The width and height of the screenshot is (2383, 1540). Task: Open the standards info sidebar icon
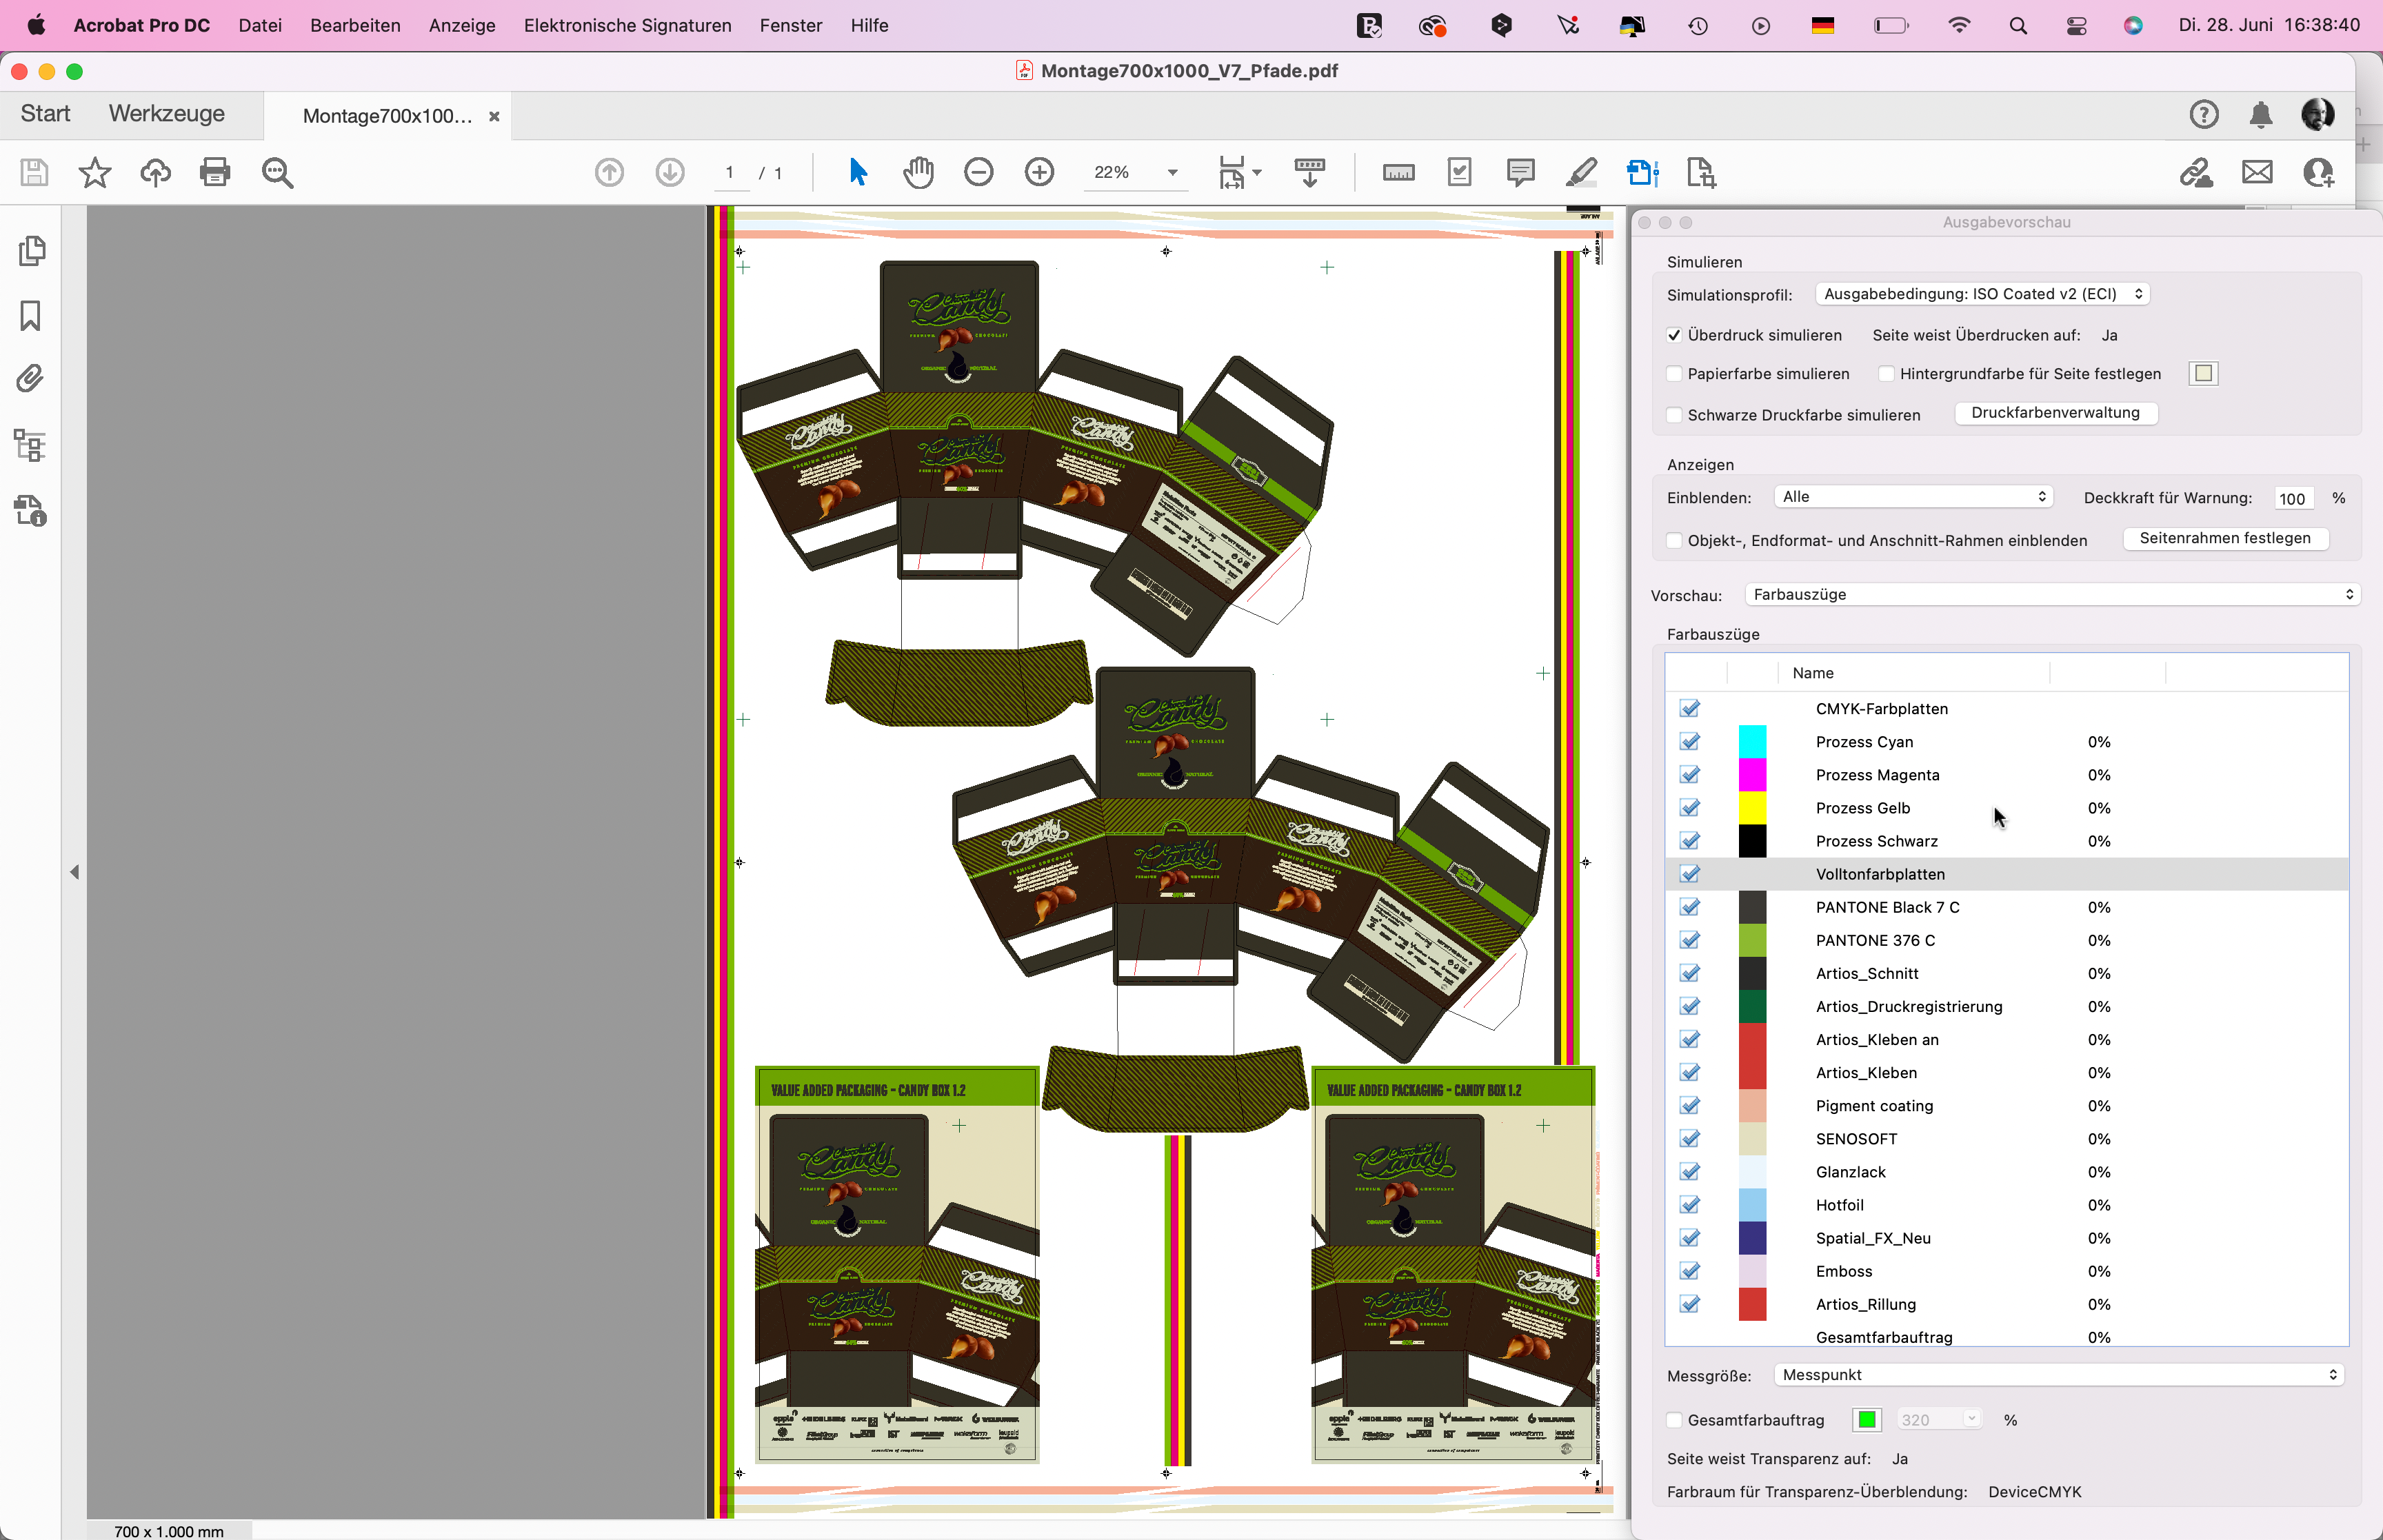(x=31, y=511)
